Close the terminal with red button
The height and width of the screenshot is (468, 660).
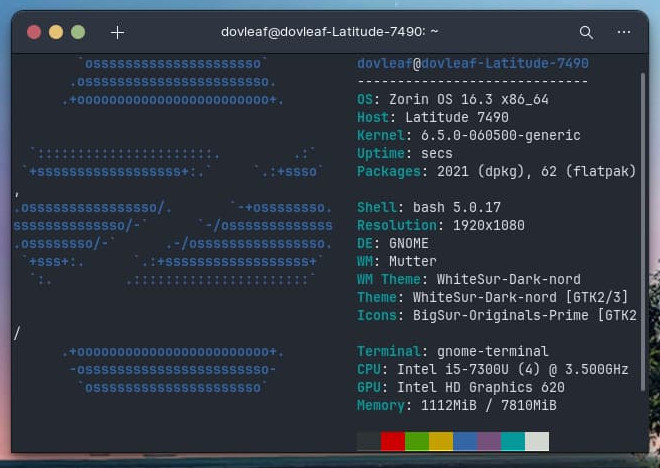click(34, 32)
